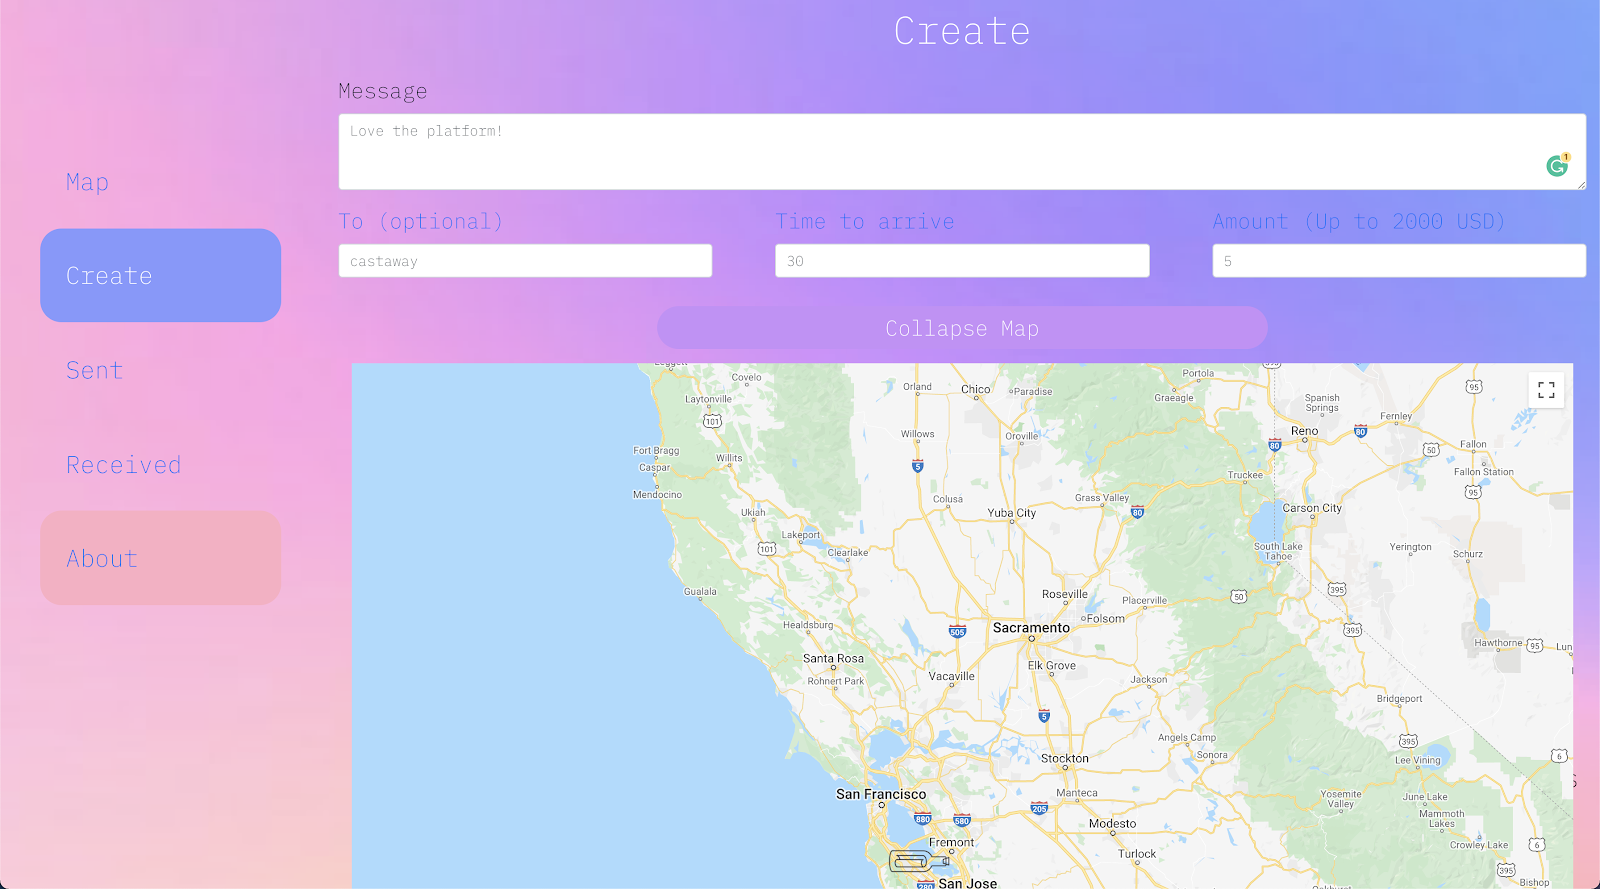This screenshot has height=889, width=1600.
Task: Click the Message text area
Action: pos(962,151)
